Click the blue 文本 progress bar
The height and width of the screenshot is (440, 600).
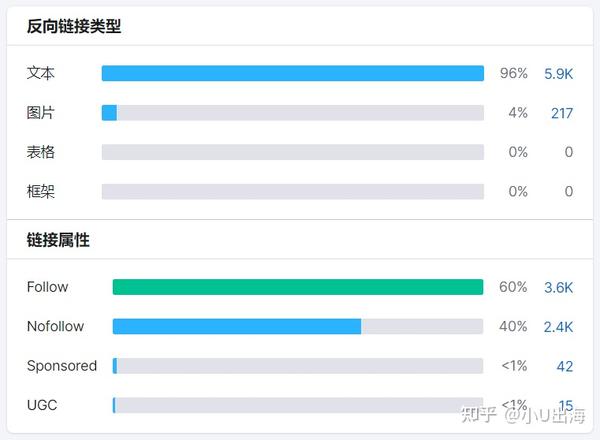(292, 74)
